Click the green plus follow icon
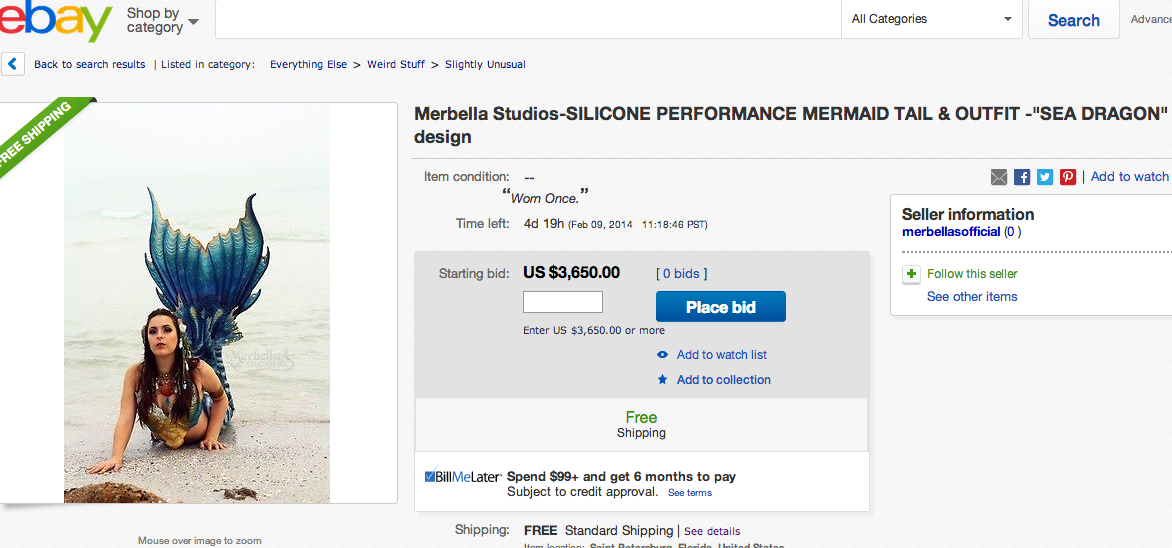 (911, 274)
